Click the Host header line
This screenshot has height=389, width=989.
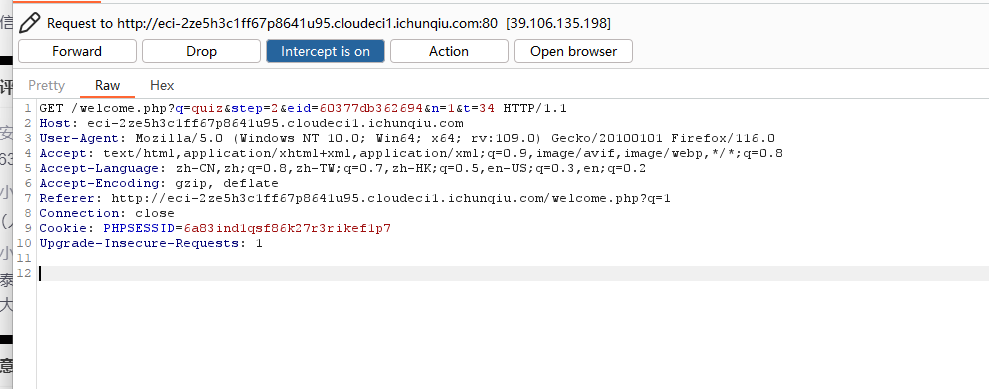251,123
